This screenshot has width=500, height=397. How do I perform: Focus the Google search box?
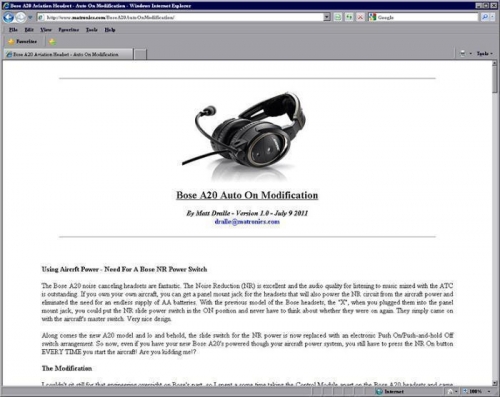427,17
